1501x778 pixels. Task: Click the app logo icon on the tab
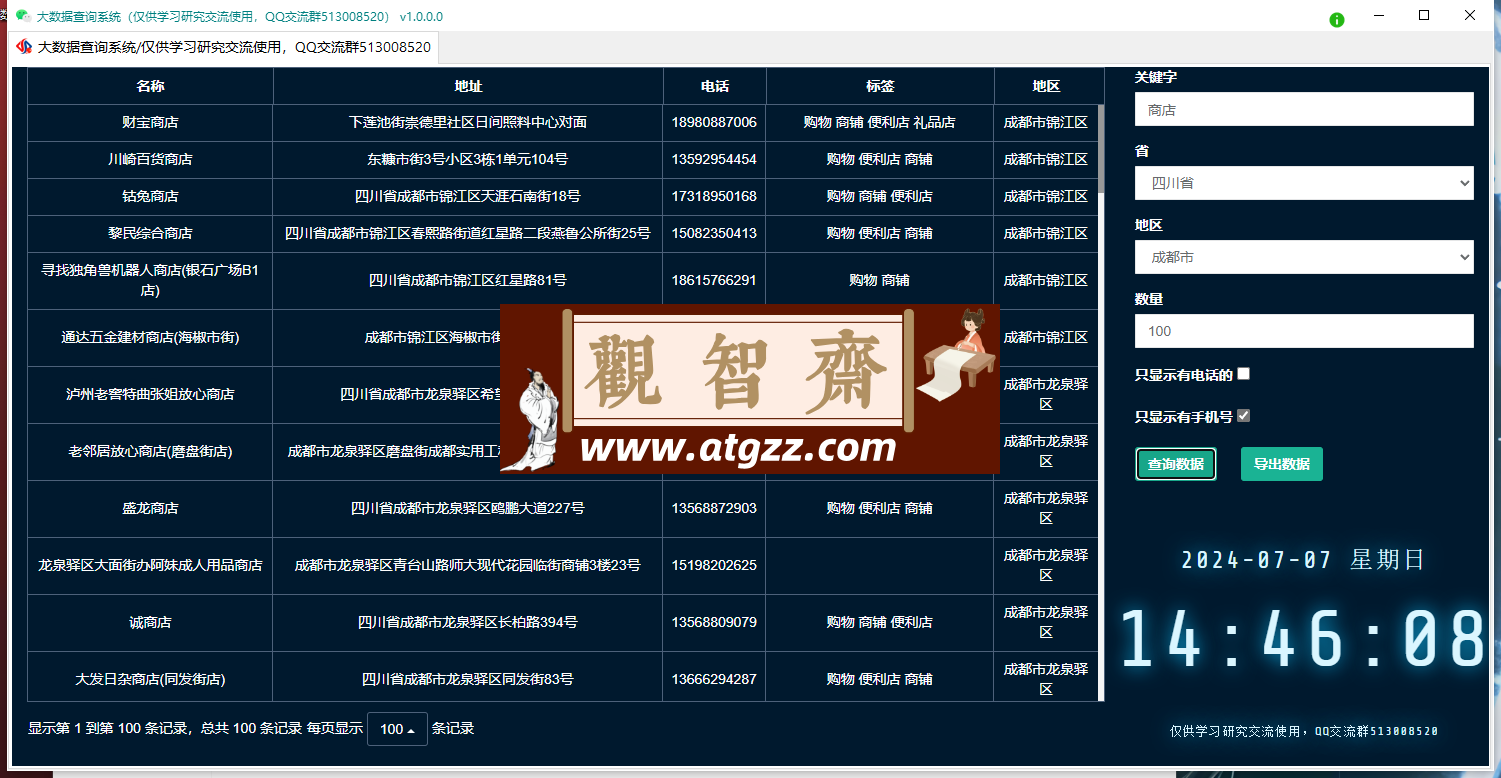point(24,47)
